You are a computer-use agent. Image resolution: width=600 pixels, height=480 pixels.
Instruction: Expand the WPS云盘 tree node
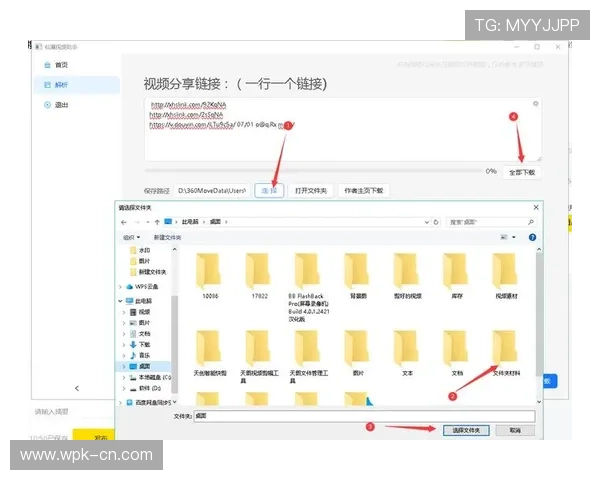click(121, 287)
